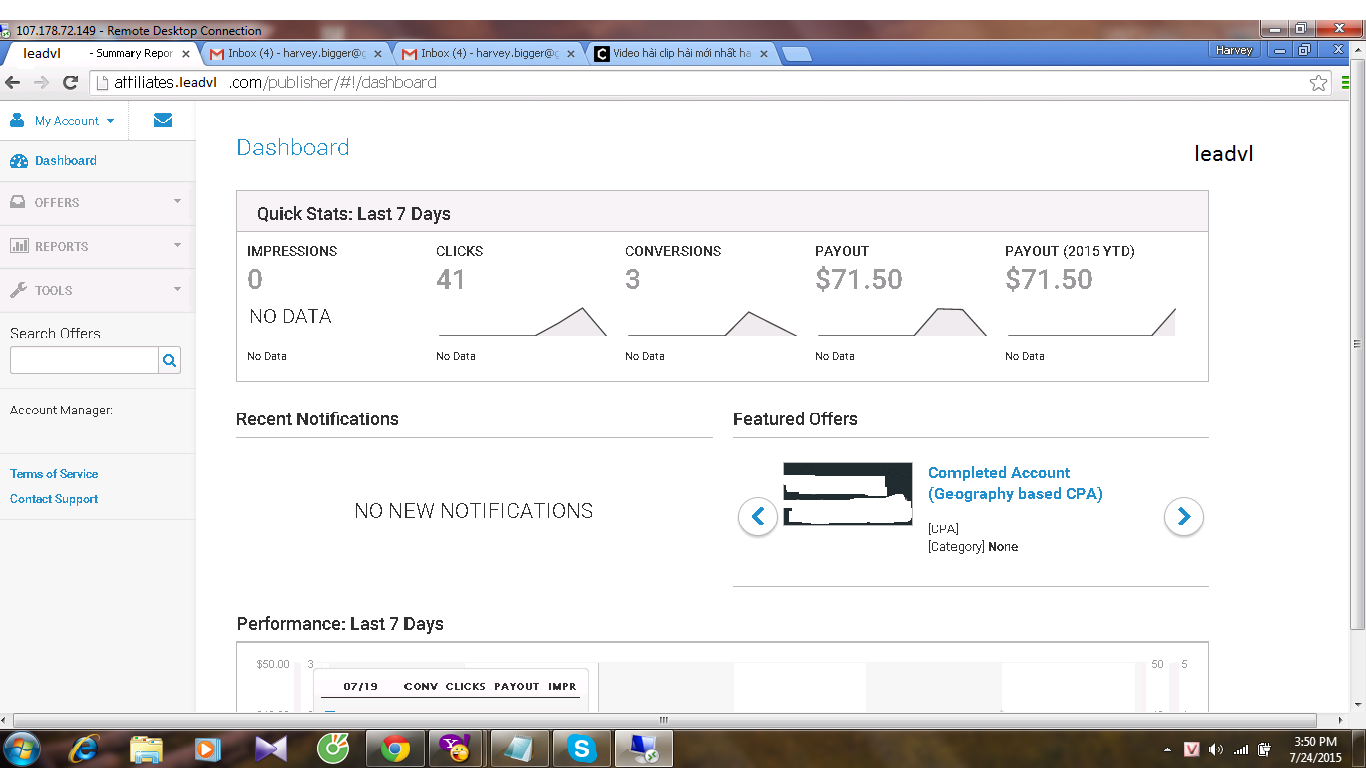Open the taskbar clock showing 3:50 PM

1315,749
